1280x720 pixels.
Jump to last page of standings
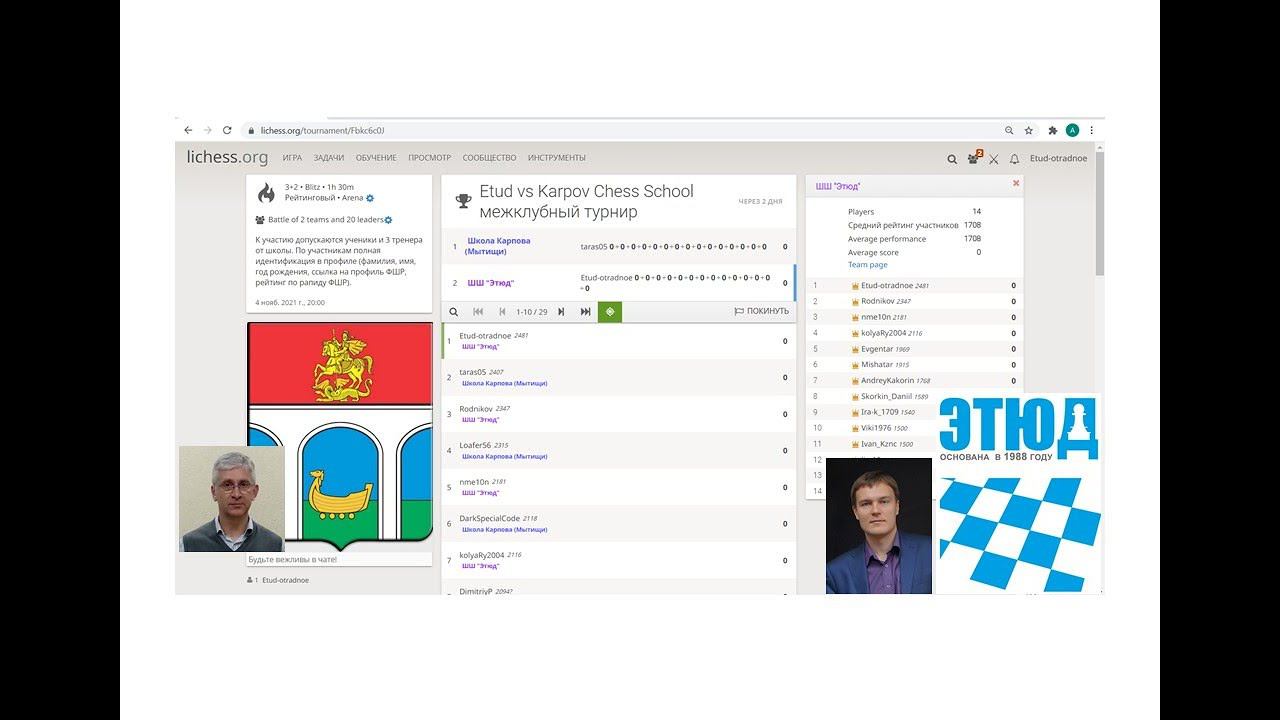pos(585,312)
